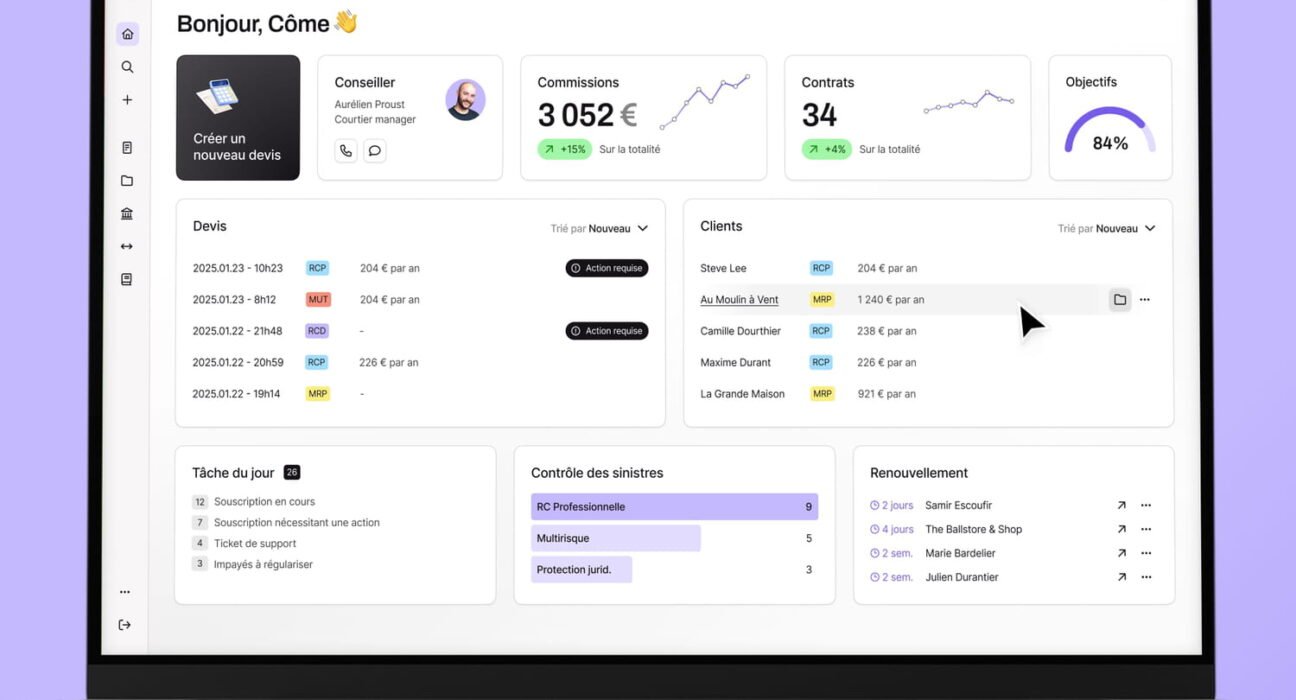
Task: Click the double-arrow transfer icon in sidebar
Action: 127,247
